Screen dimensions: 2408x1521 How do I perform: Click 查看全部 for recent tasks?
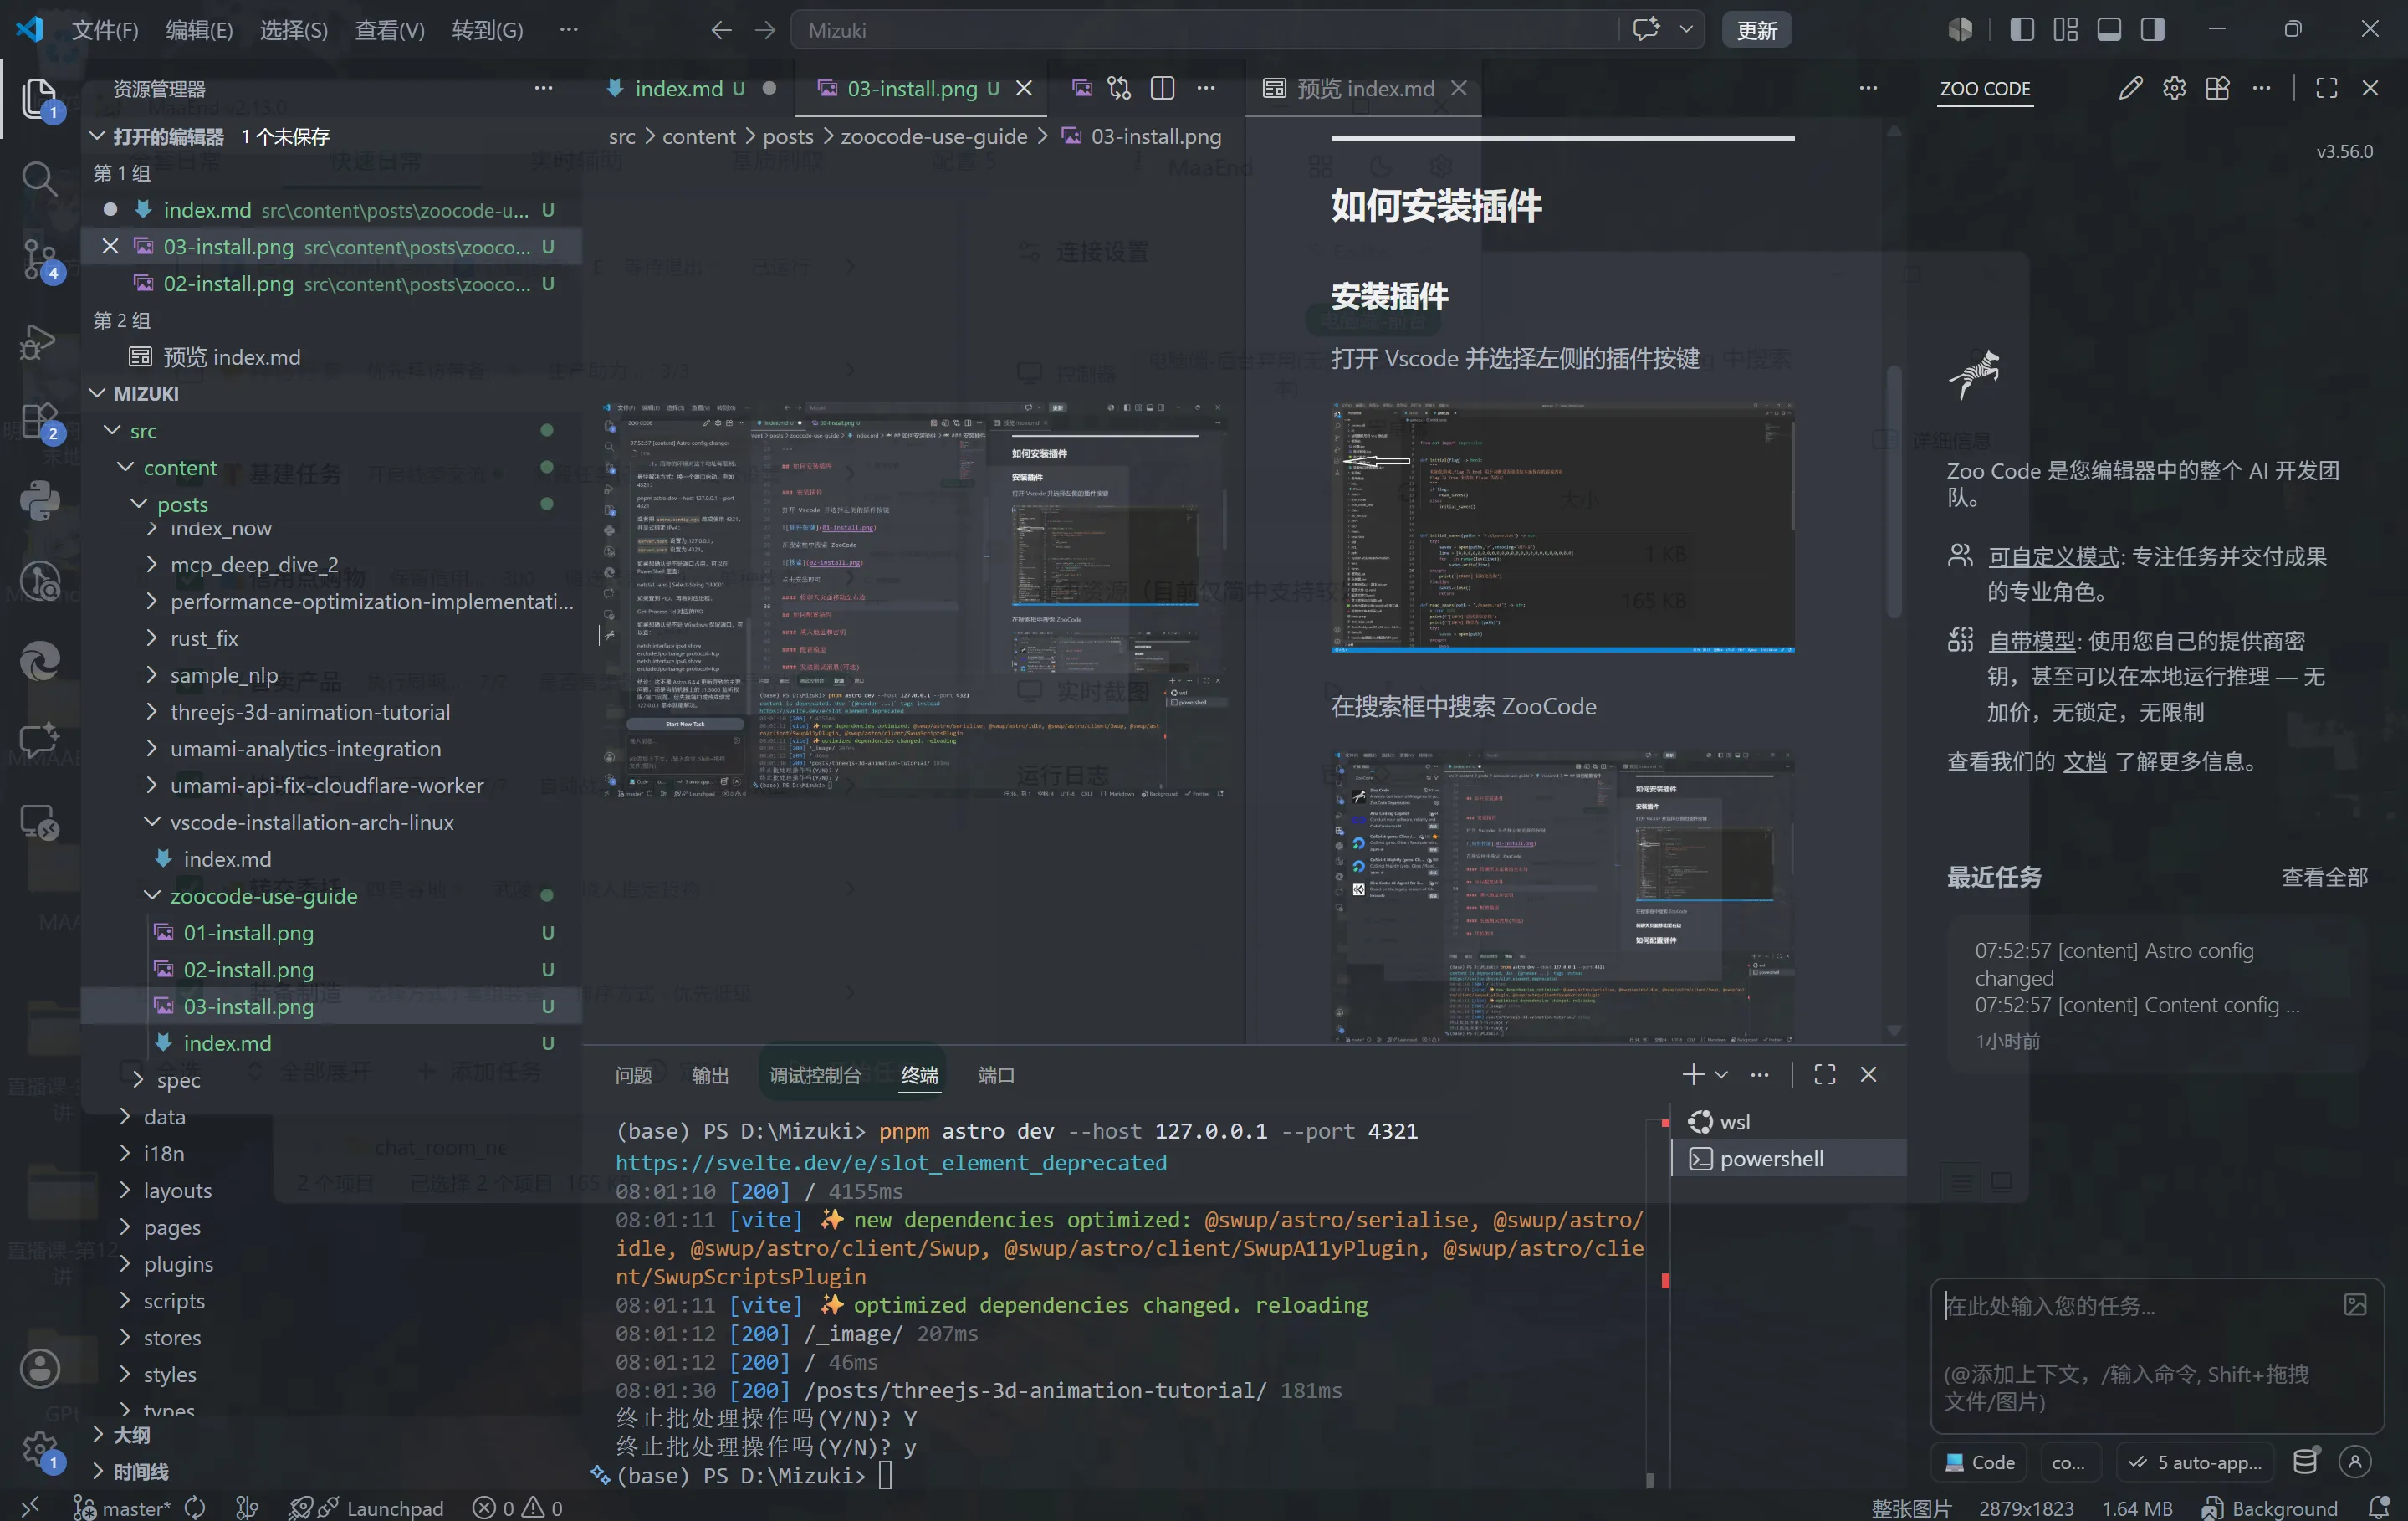[x=2324, y=877]
